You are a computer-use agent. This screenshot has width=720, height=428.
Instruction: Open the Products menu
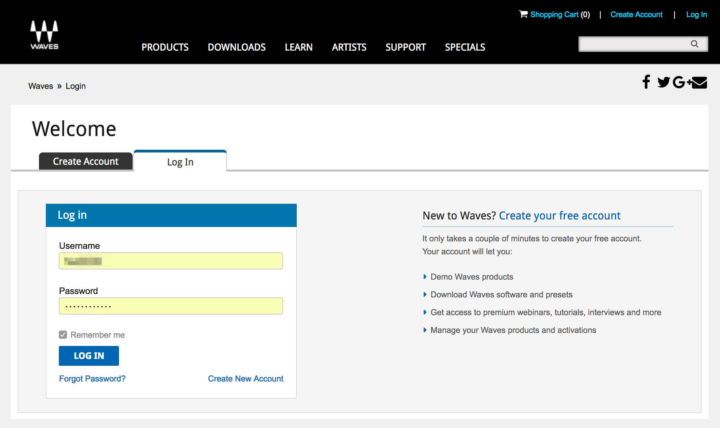[165, 47]
